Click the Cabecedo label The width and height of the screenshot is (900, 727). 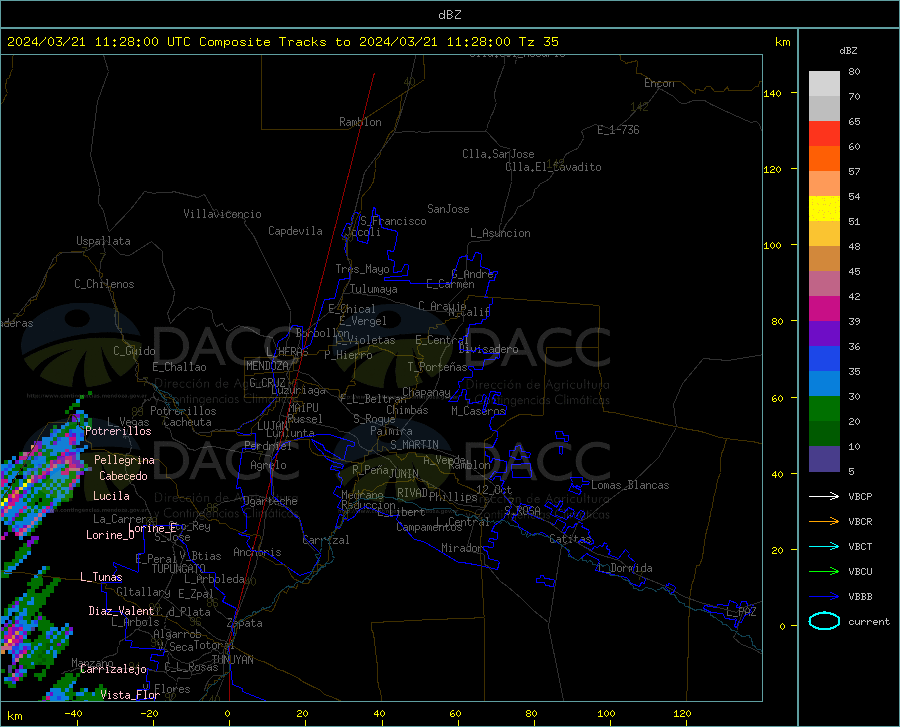tap(123, 476)
